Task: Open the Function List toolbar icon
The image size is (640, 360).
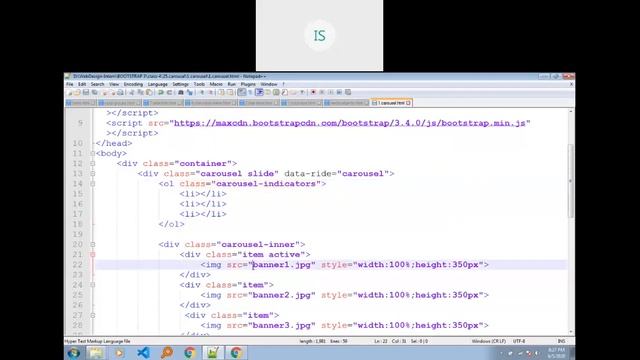Action: [284, 93]
